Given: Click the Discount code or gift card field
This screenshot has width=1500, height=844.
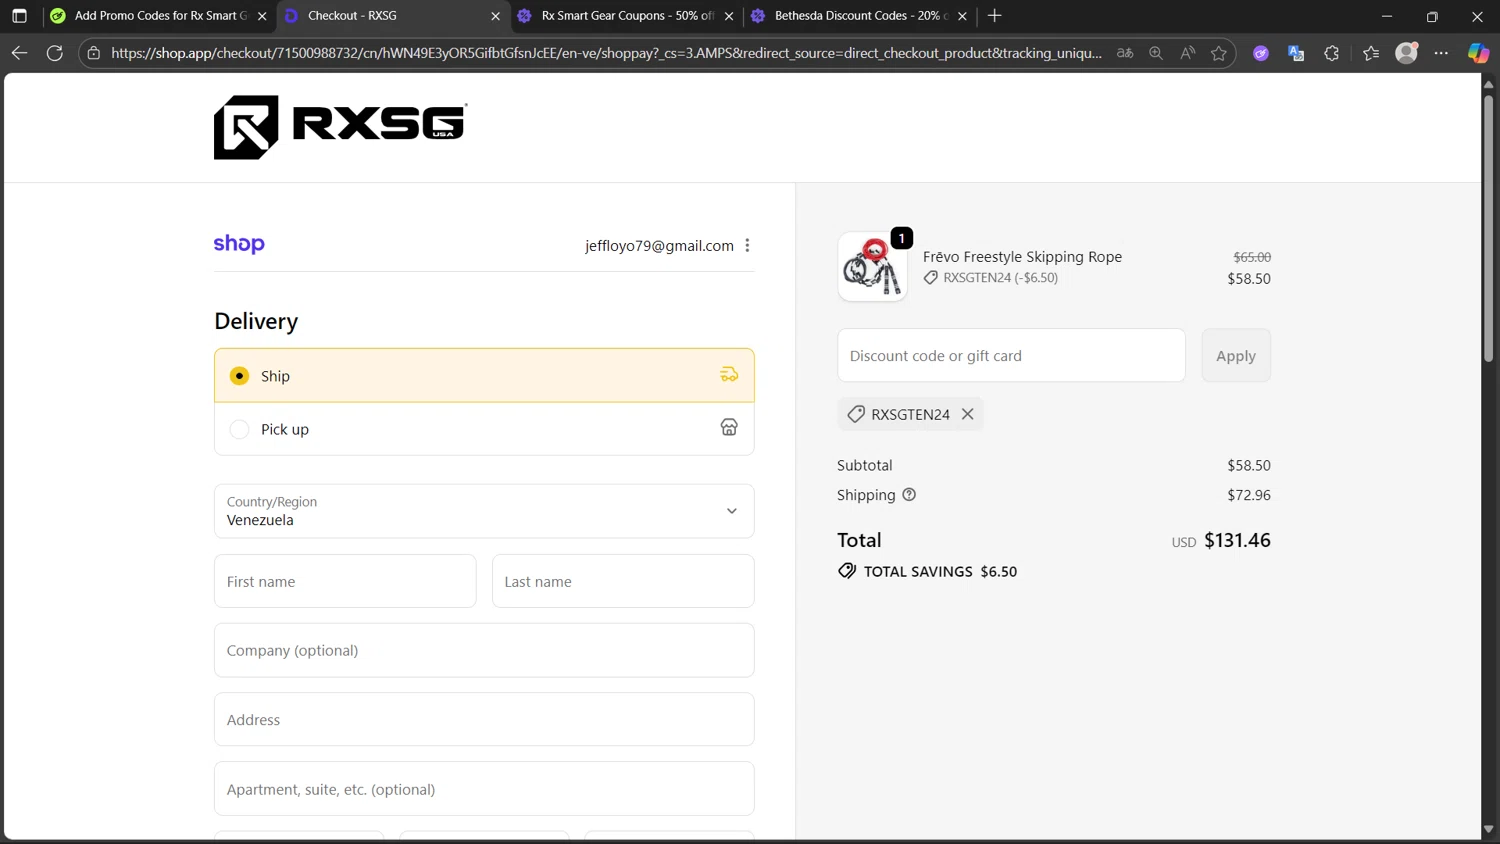Looking at the screenshot, I should point(1011,356).
